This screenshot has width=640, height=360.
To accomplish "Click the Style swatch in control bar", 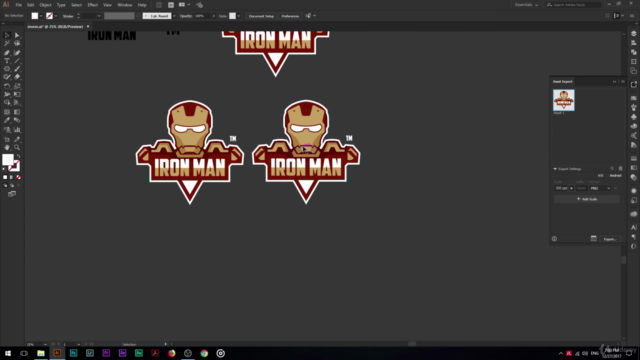I will (232, 16).
